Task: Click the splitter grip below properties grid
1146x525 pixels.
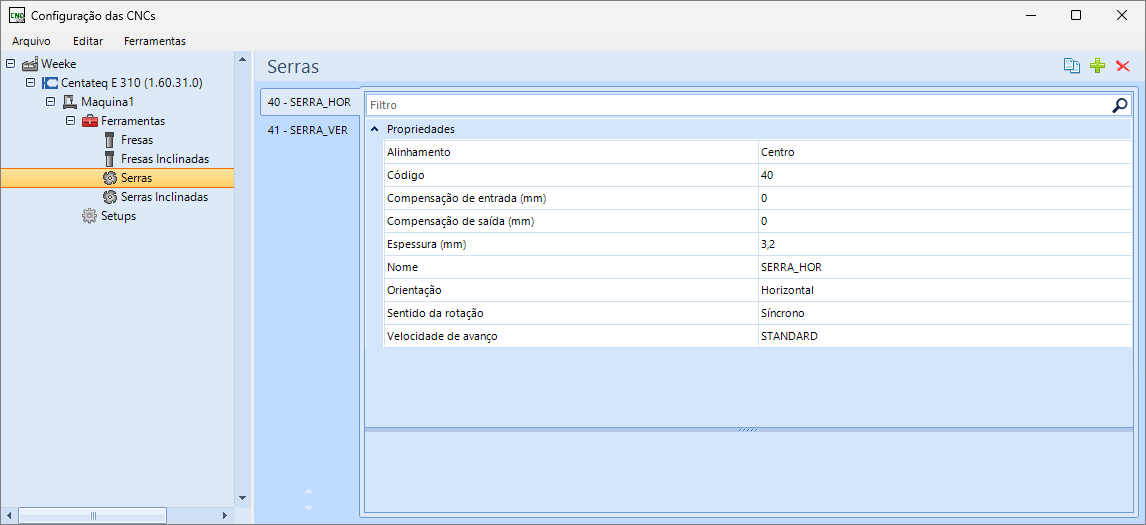Action: (x=748, y=429)
